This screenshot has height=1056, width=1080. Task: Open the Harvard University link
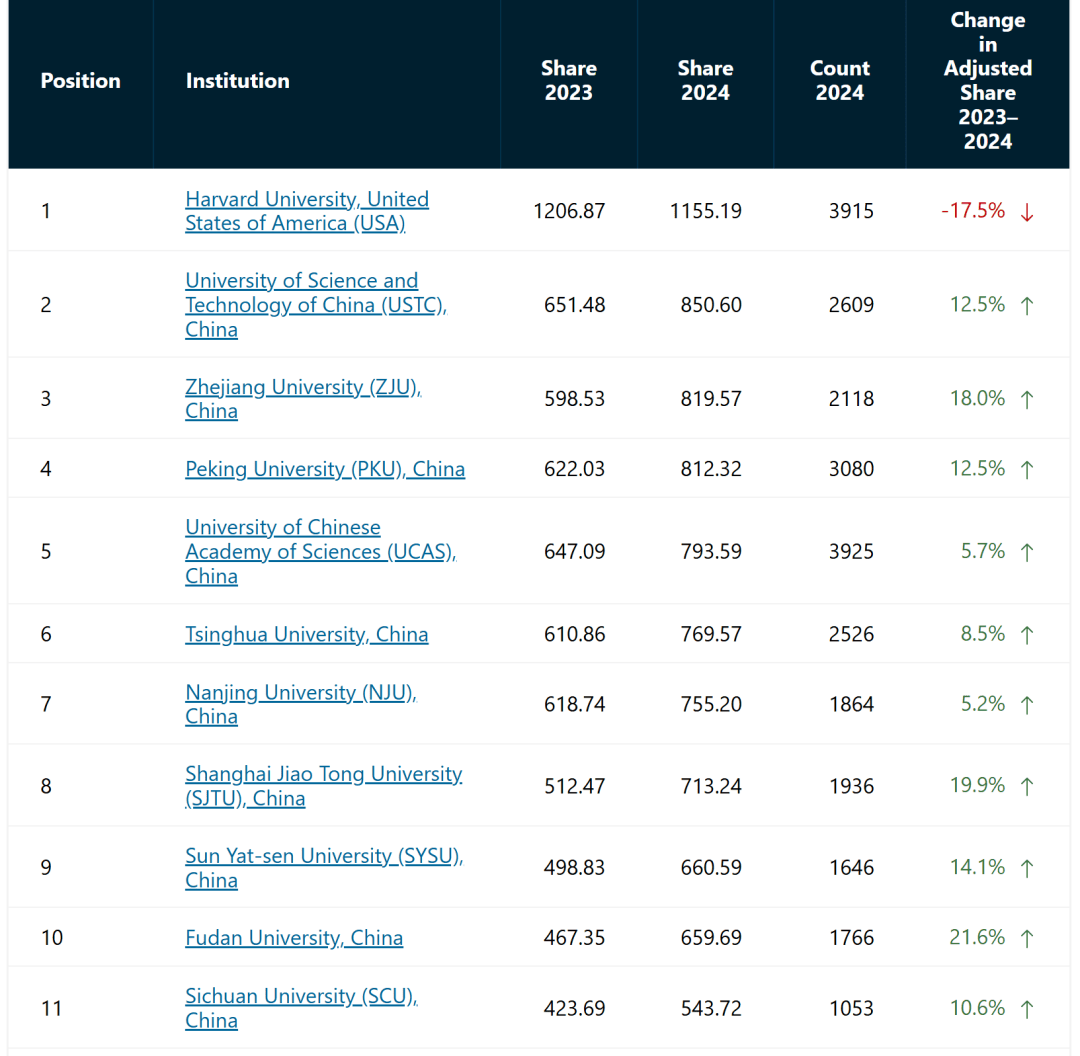pos(307,211)
